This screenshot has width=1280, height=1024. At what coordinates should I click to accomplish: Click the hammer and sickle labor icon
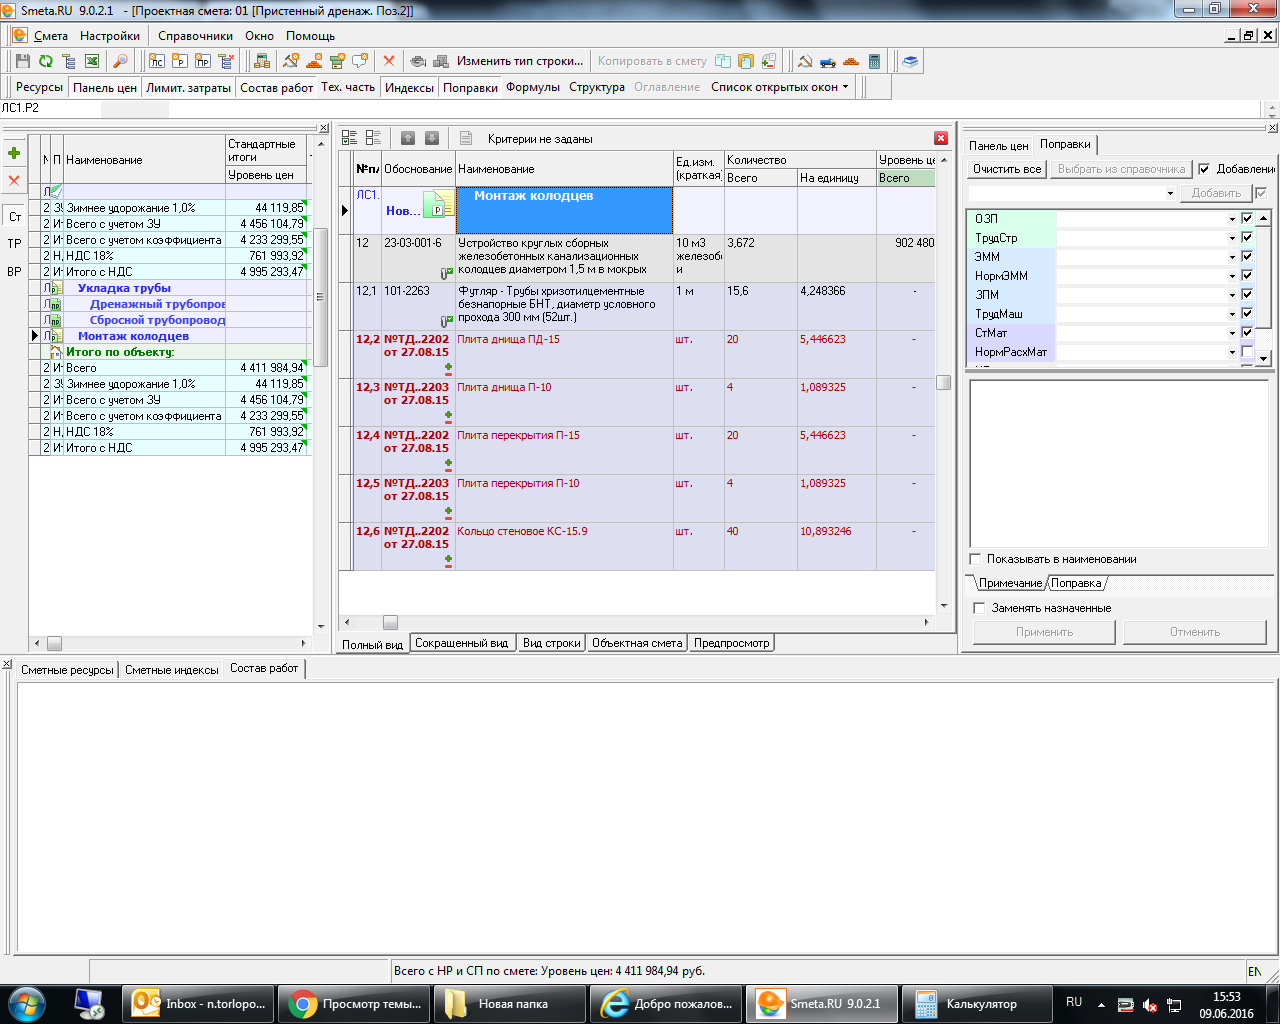pyautogui.click(x=805, y=61)
